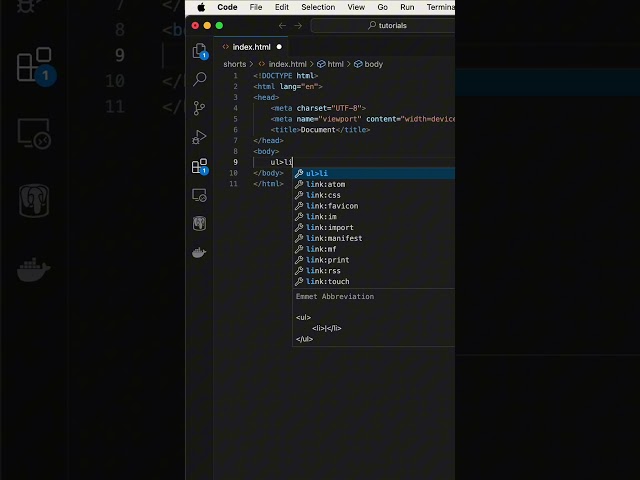The image size is (640, 480).
Task: Choose the link:css suggestion
Action: [x=374, y=195]
